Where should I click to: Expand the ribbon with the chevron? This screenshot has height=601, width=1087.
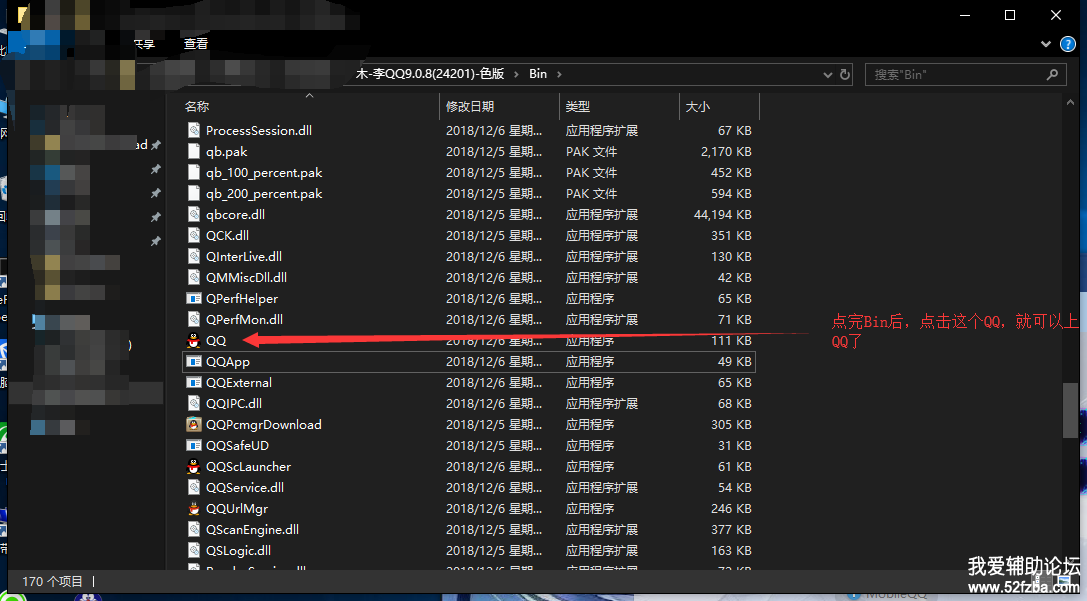(1046, 44)
